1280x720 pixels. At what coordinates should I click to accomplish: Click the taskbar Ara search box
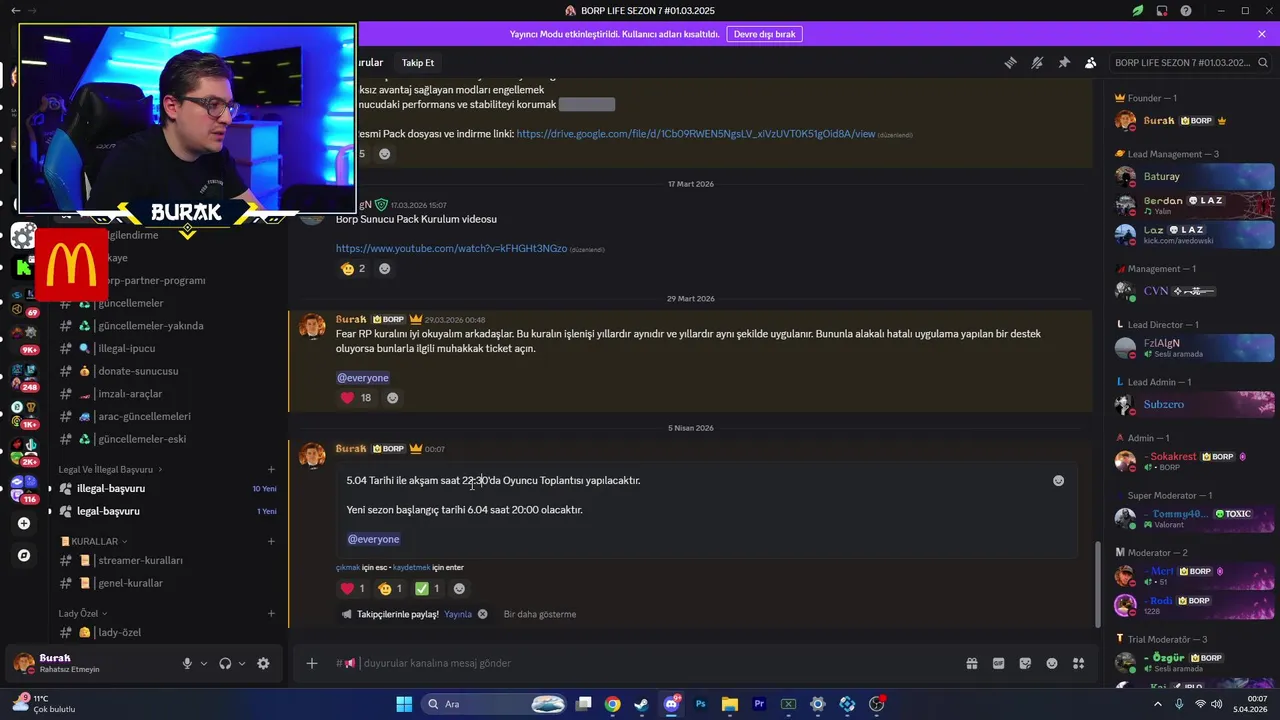tap(495, 704)
